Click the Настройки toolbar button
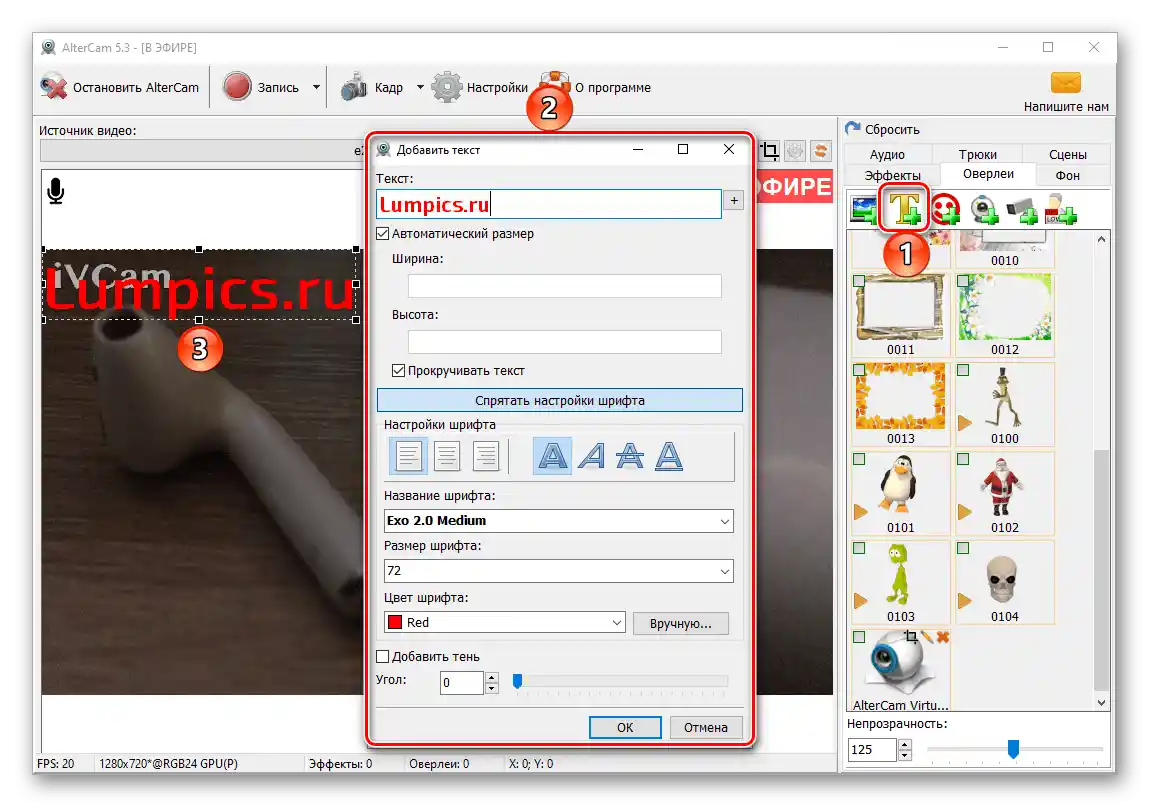The width and height of the screenshot is (1150, 807). (480, 87)
